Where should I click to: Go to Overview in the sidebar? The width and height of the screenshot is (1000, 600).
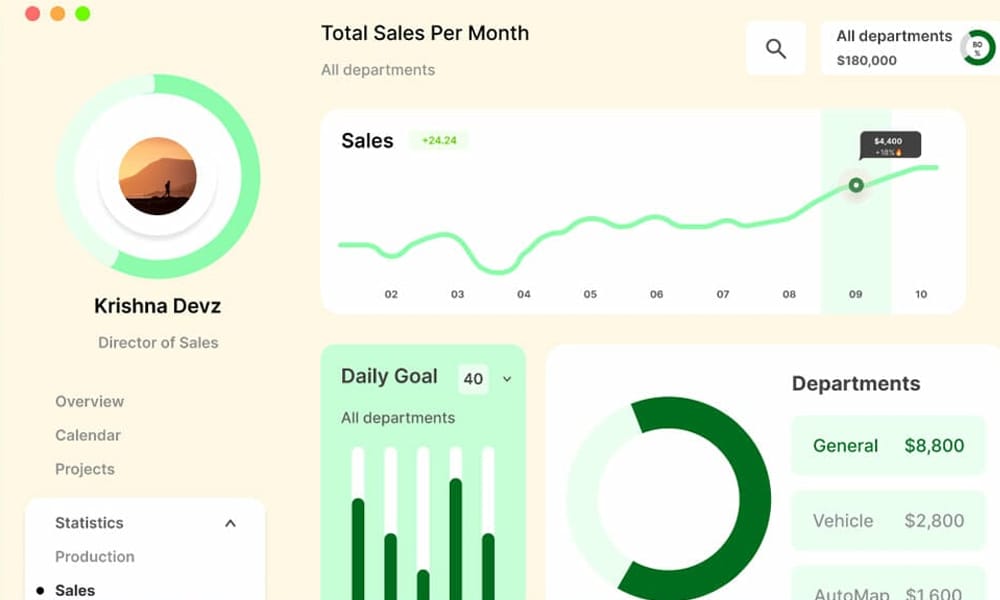point(89,401)
